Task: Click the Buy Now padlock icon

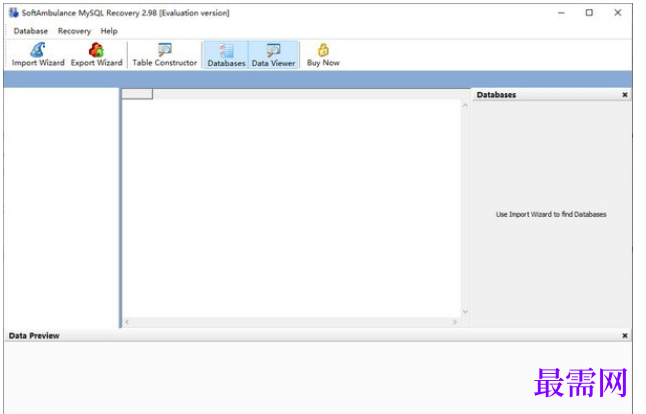Action: (x=323, y=50)
